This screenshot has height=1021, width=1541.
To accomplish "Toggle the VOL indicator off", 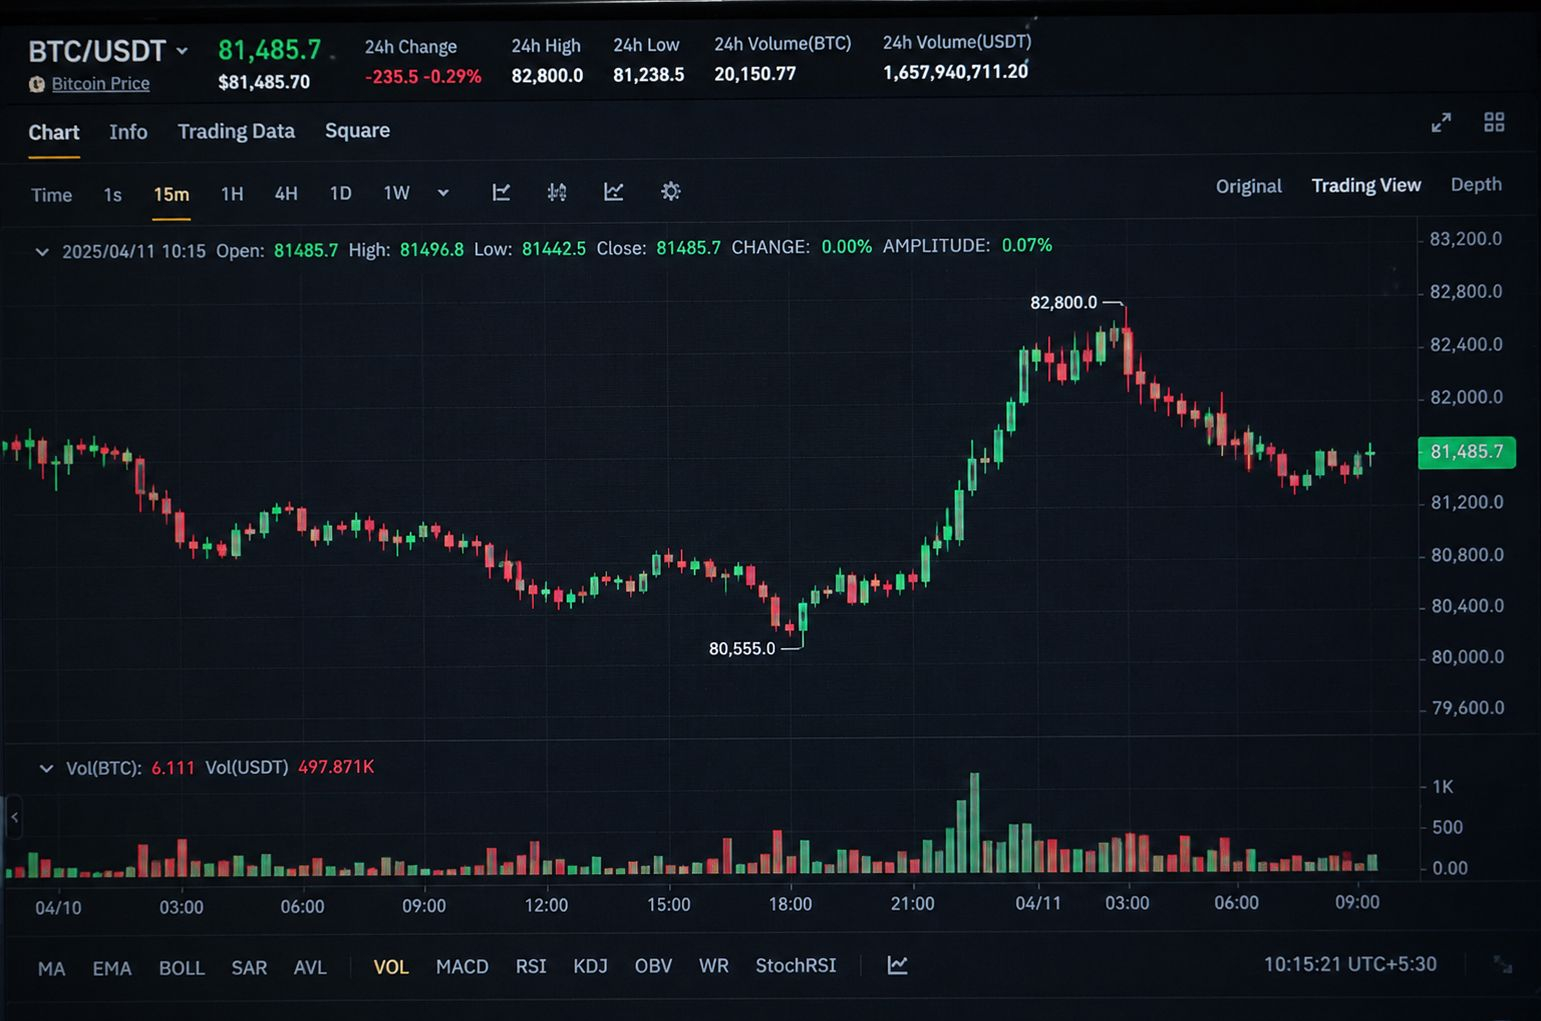I will 391,967.
